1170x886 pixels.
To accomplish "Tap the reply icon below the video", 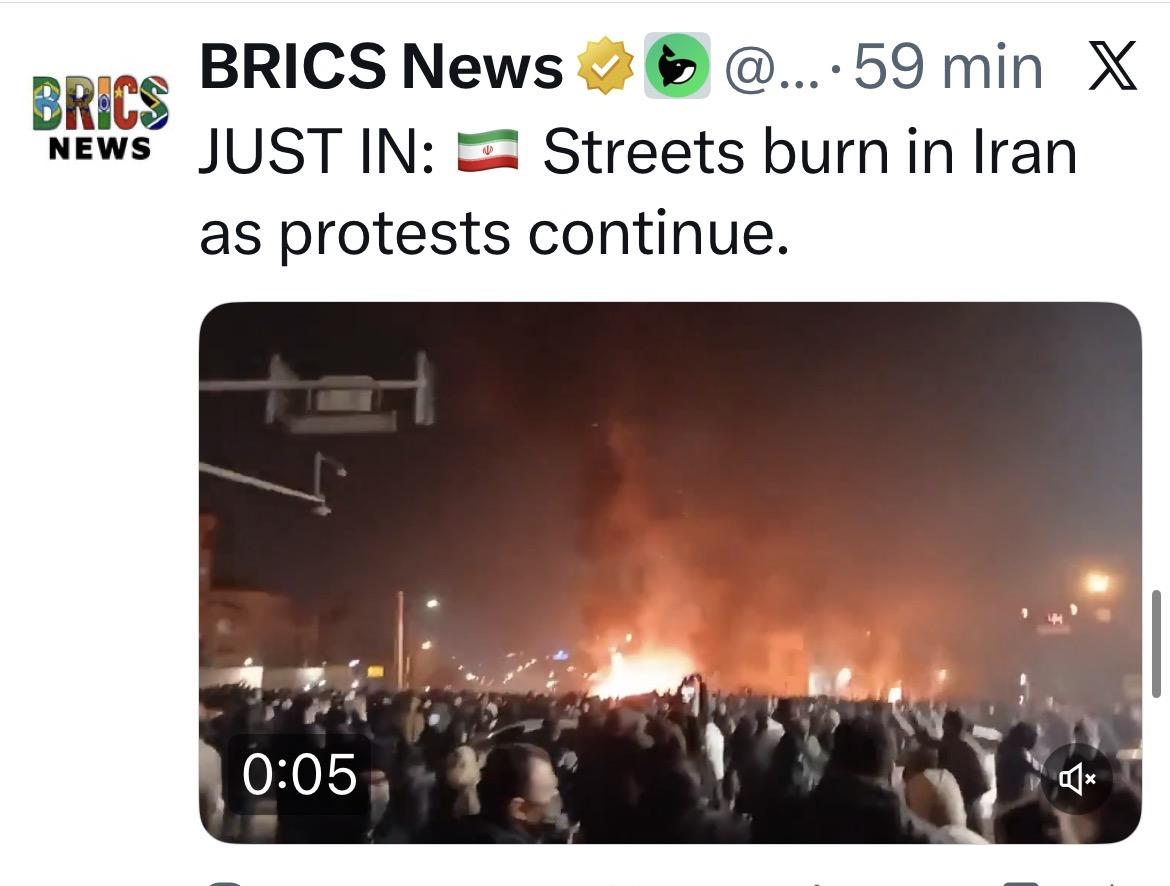I will coord(224,883).
